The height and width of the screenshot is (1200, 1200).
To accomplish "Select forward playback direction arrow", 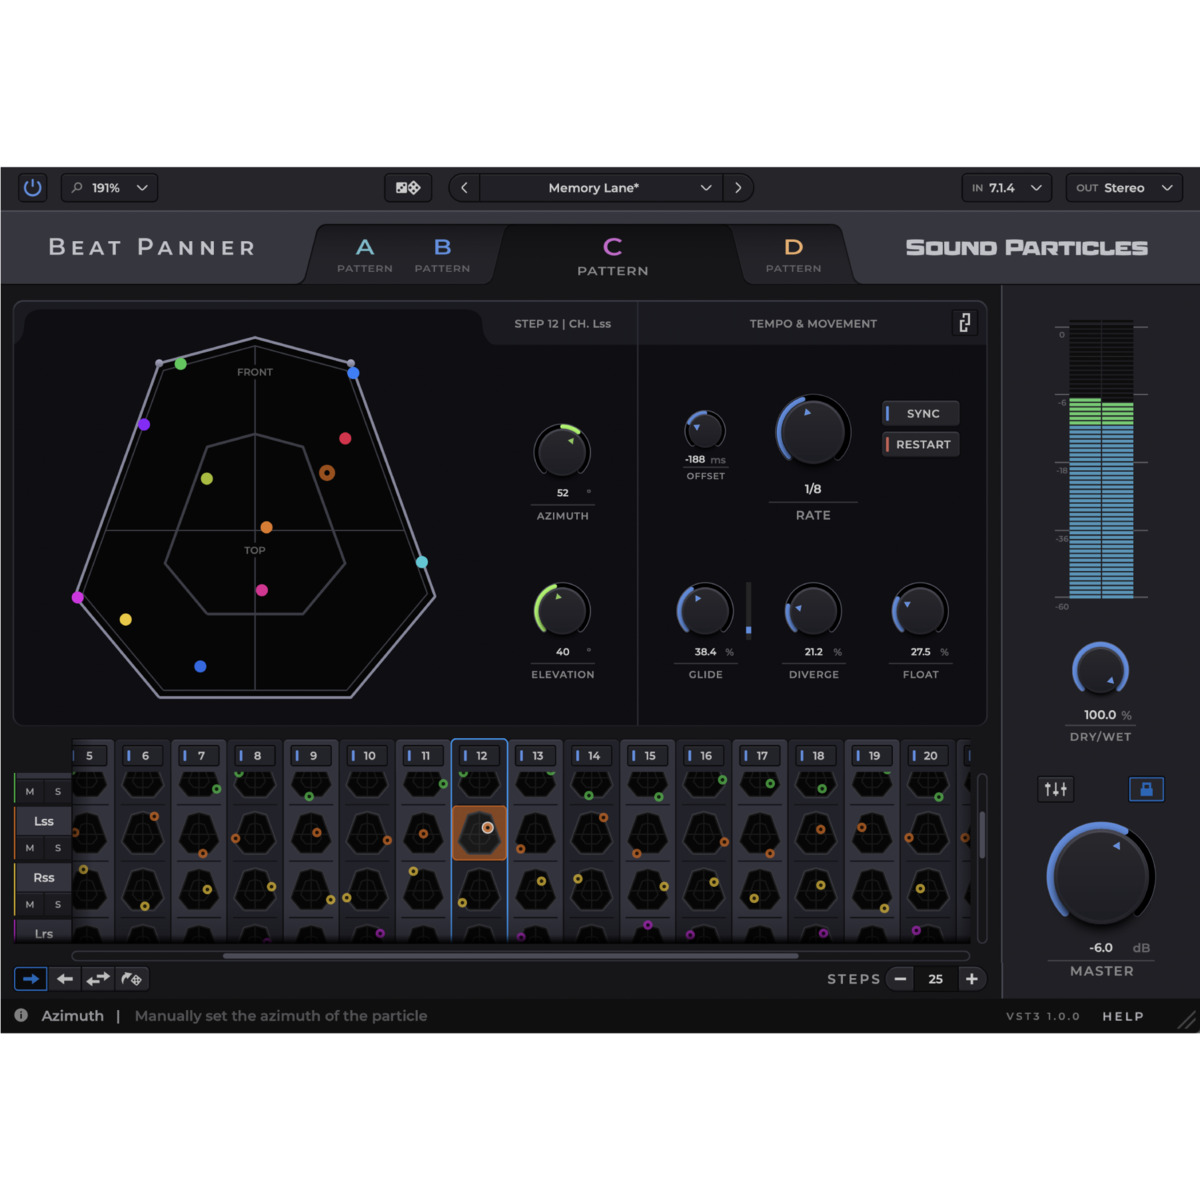I will (x=31, y=979).
